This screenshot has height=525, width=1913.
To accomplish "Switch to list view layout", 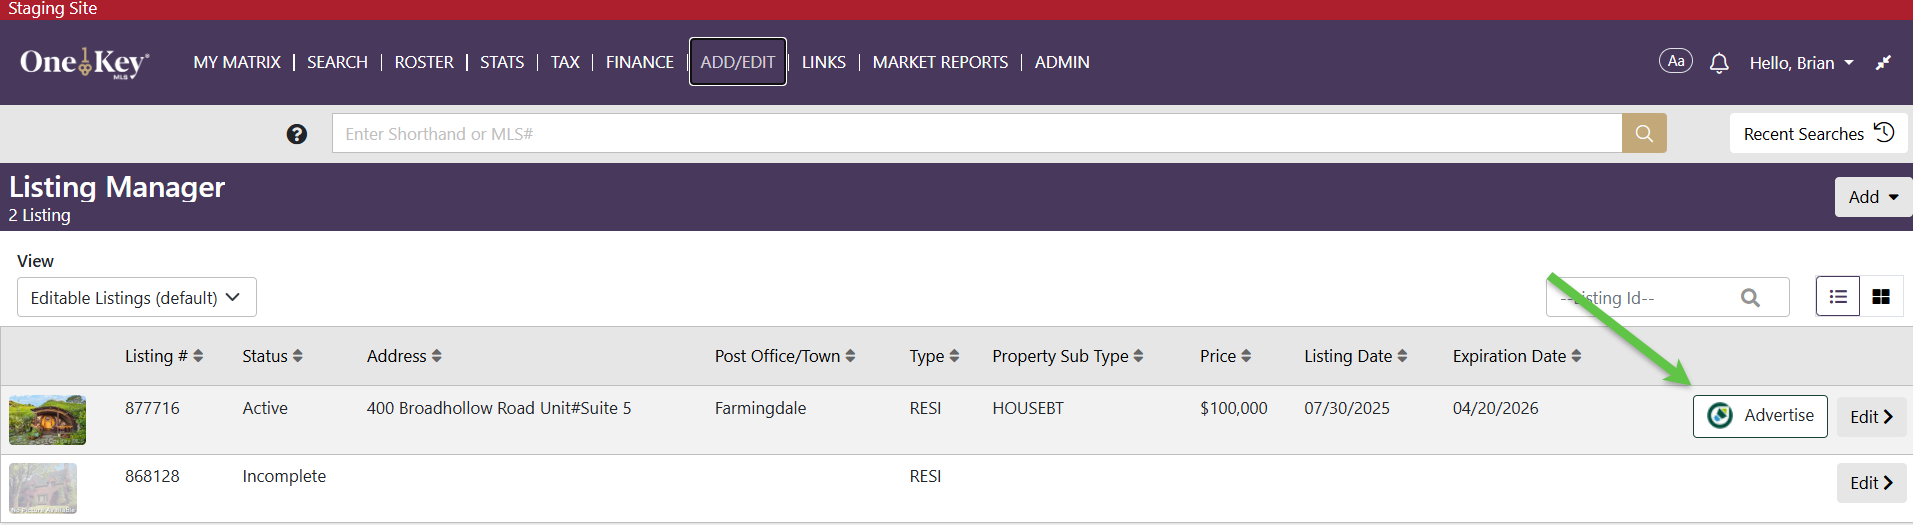I will (1838, 297).
